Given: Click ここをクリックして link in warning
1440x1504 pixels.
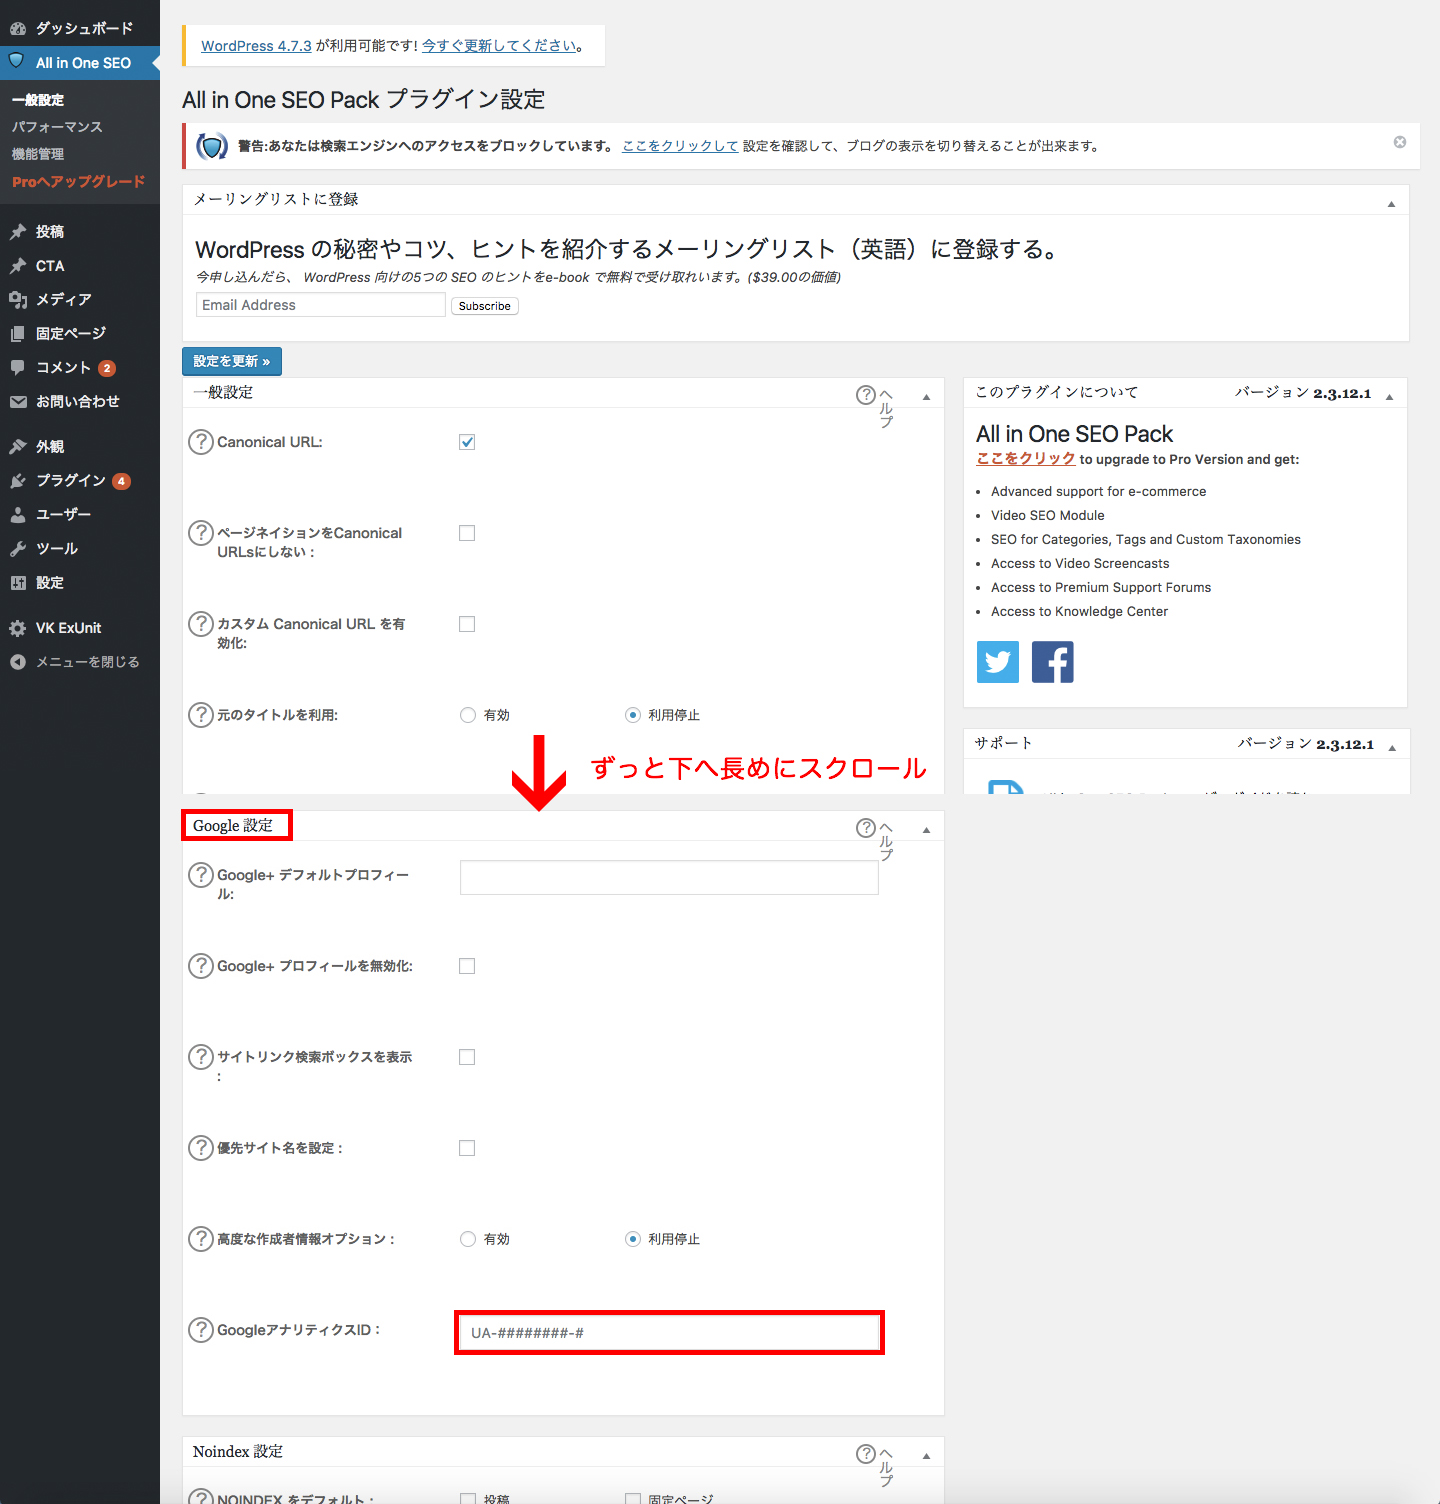Looking at the screenshot, I should (x=680, y=146).
